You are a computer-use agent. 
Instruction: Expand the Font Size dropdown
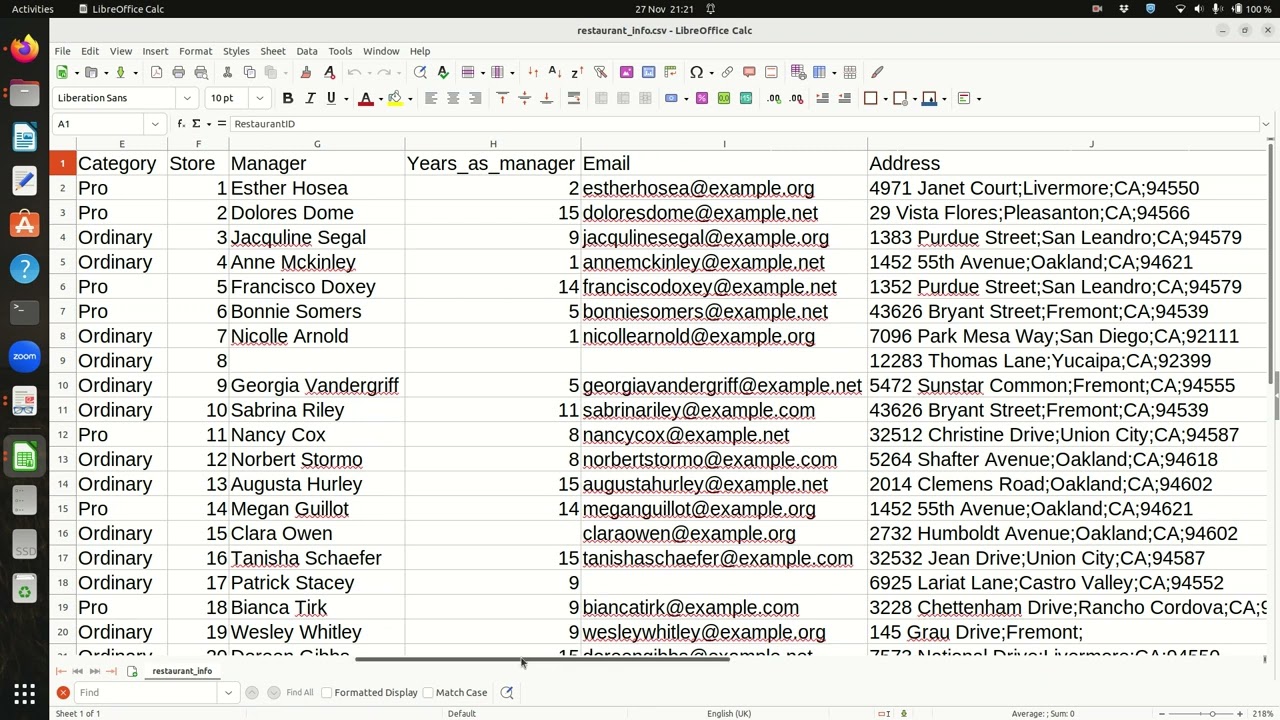(x=260, y=98)
